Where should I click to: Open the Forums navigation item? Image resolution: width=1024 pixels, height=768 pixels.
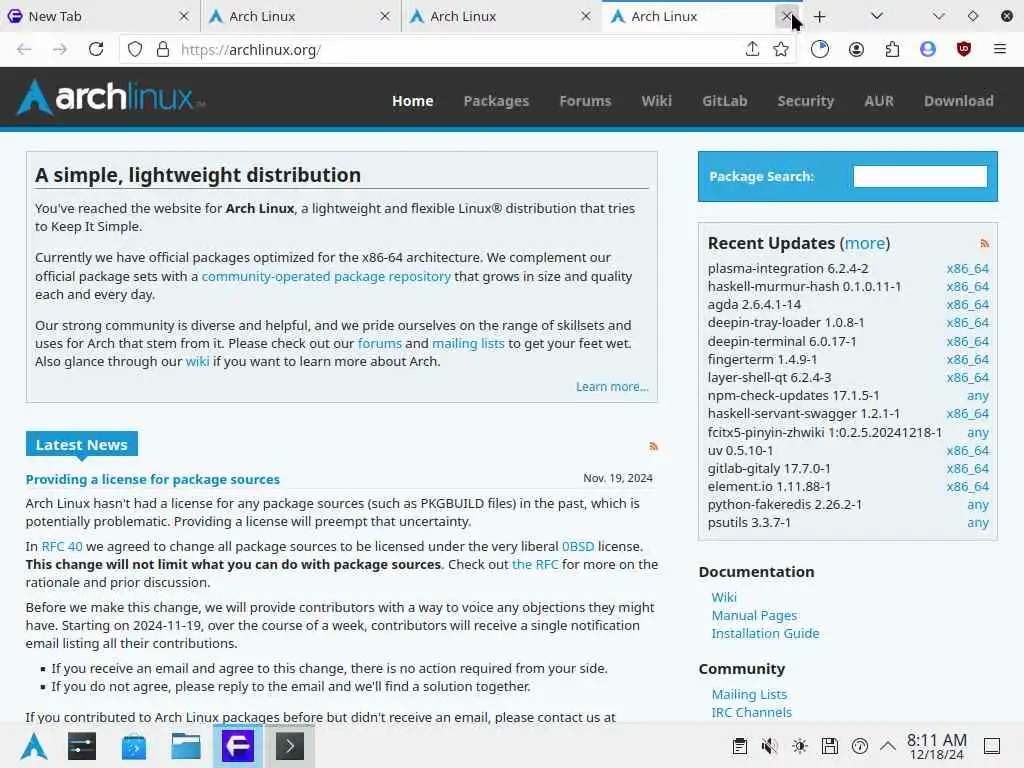coord(585,101)
